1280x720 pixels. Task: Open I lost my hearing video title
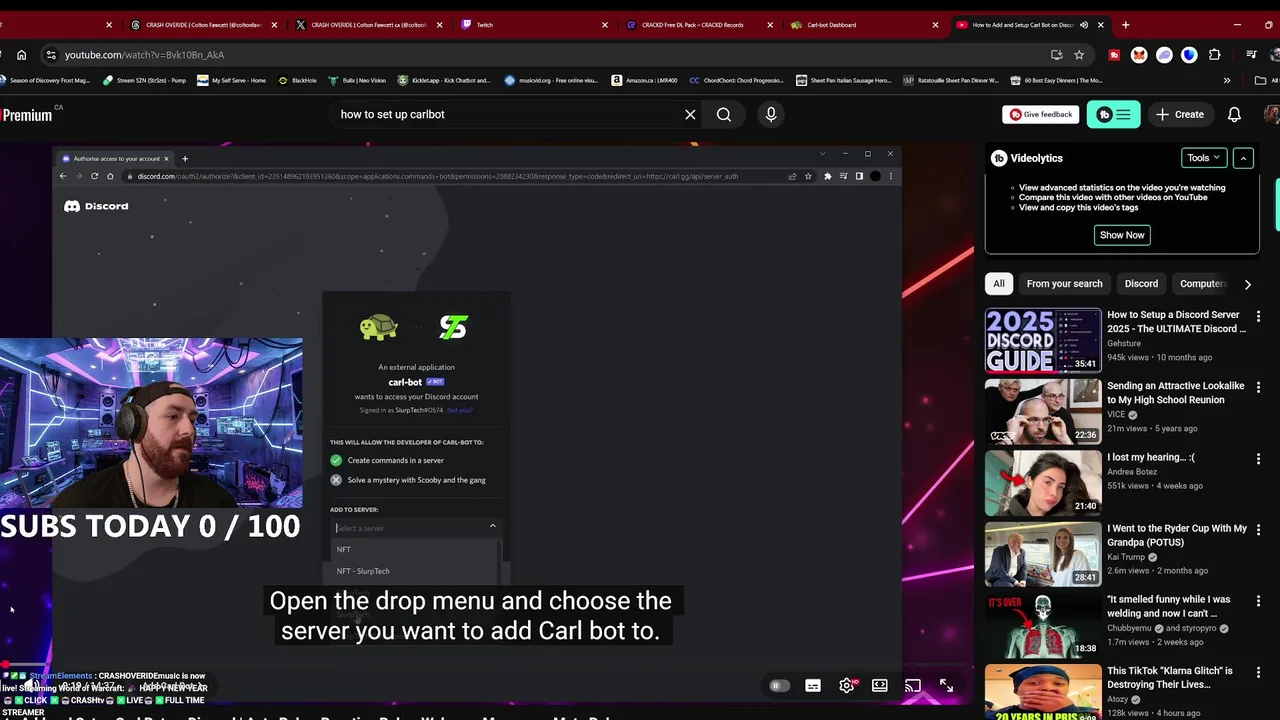point(1150,458)
